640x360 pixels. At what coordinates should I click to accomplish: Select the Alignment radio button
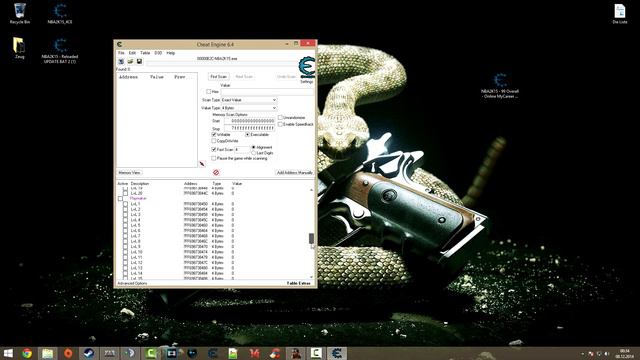pyautogui.click(x=253, y=147)
